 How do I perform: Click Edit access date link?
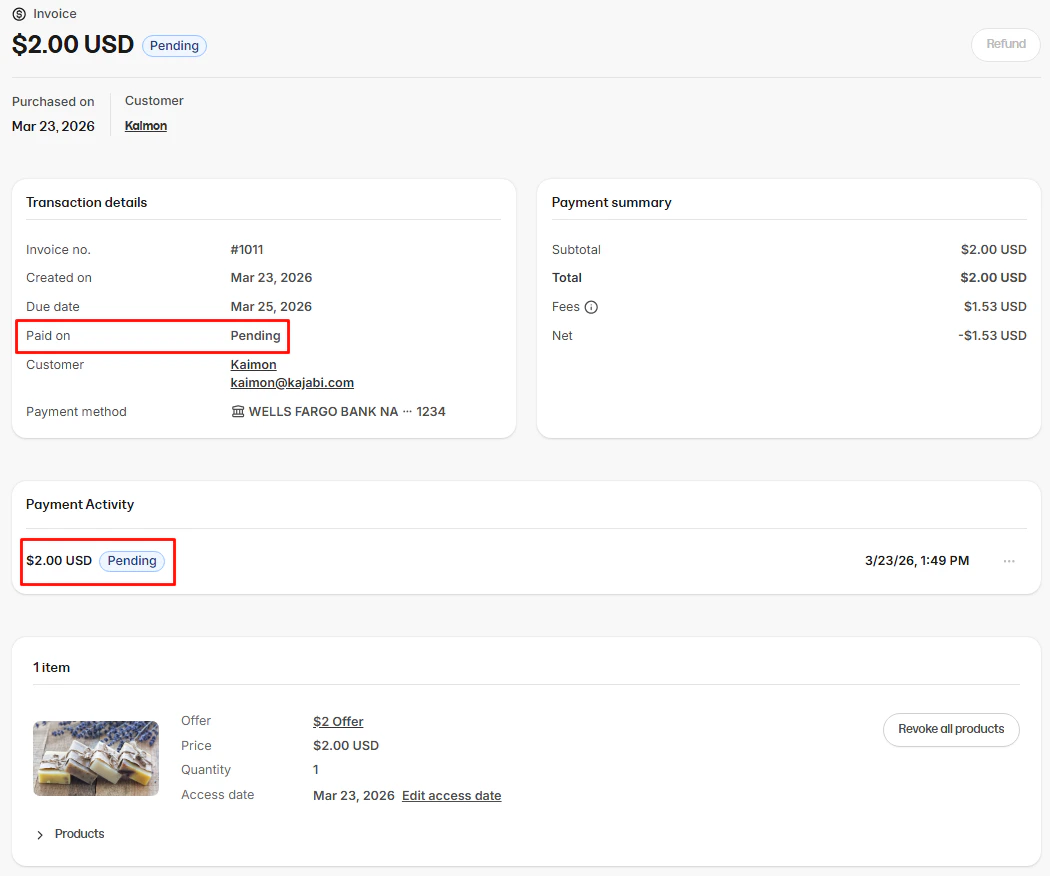point(451,795)
